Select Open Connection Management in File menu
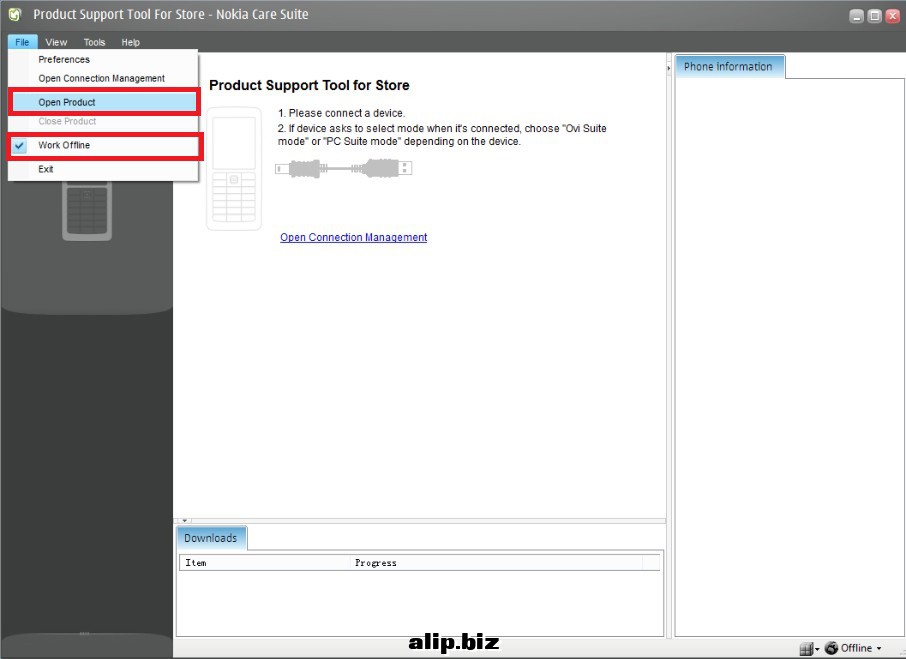 pyautogui.click(x=104, y=79)
